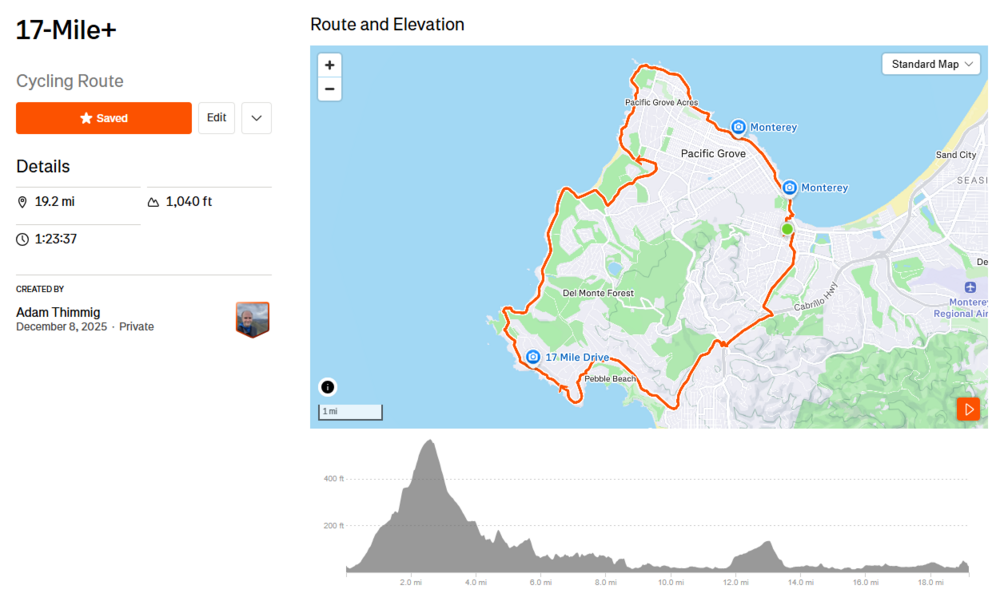Click the map info icon
Screen dimensions: 1000x601
[328, 387]
